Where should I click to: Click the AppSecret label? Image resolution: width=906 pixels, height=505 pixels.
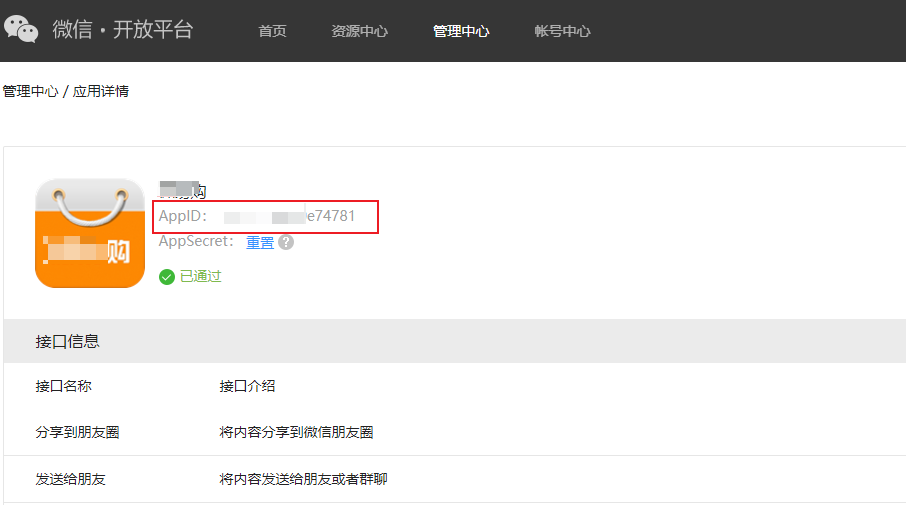(x=196, y=241)
